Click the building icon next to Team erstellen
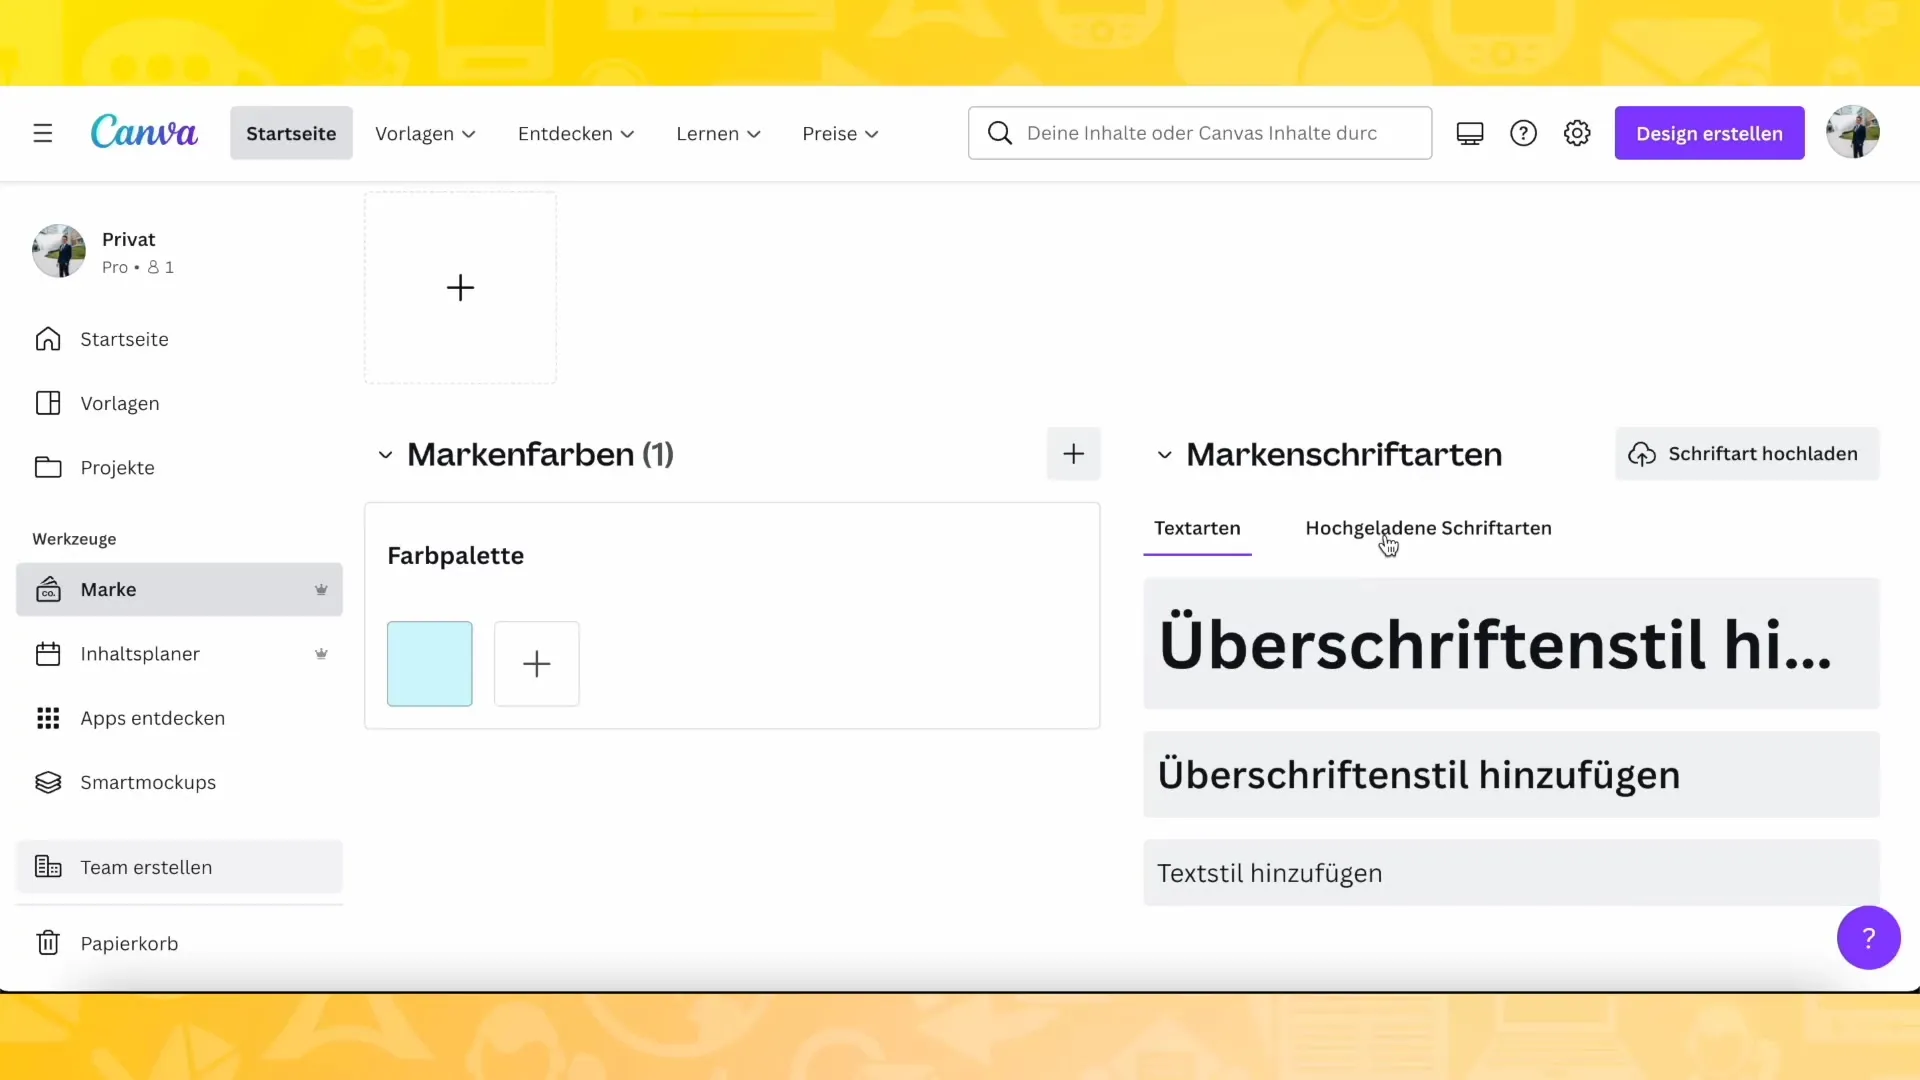 [48, 867]
